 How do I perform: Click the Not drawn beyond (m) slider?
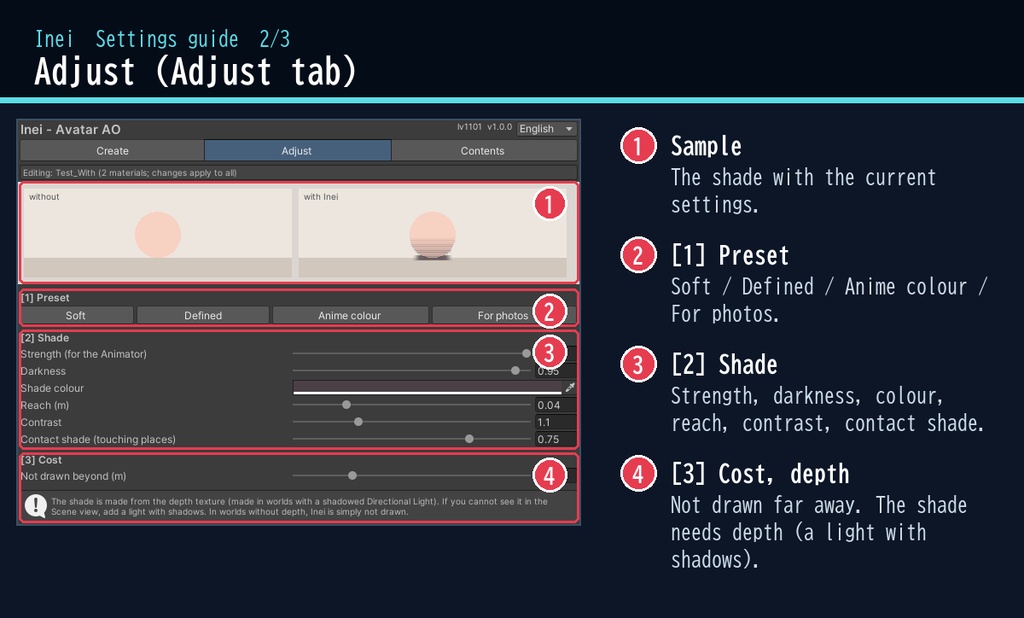(411, 476)
